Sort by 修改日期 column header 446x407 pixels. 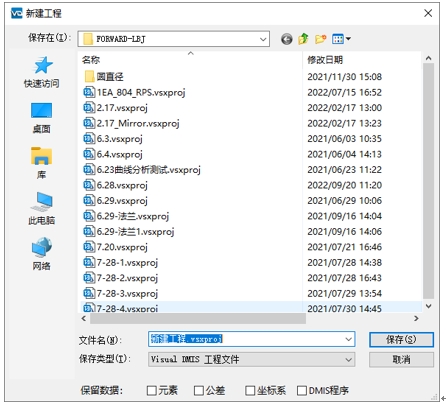click(x=325, y=60)
